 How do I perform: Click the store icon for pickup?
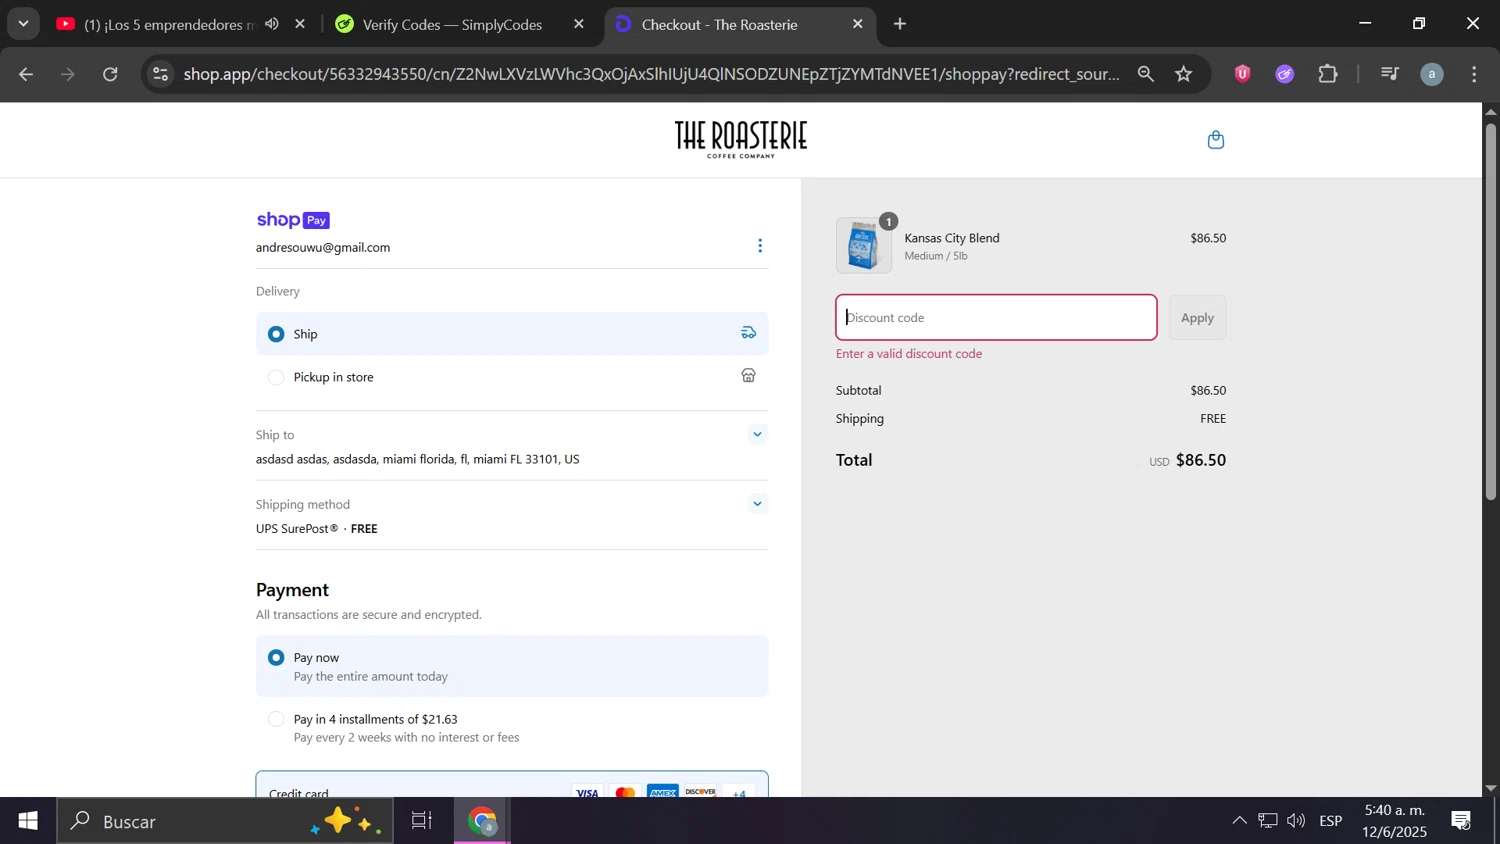748,376
